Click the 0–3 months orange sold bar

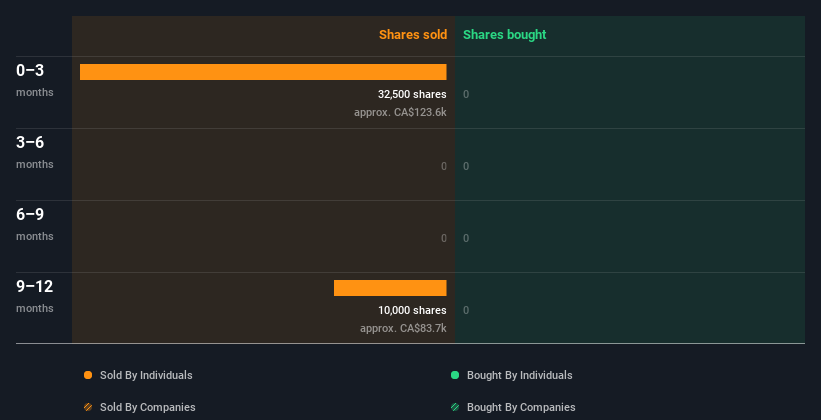[x=263, y=72]
